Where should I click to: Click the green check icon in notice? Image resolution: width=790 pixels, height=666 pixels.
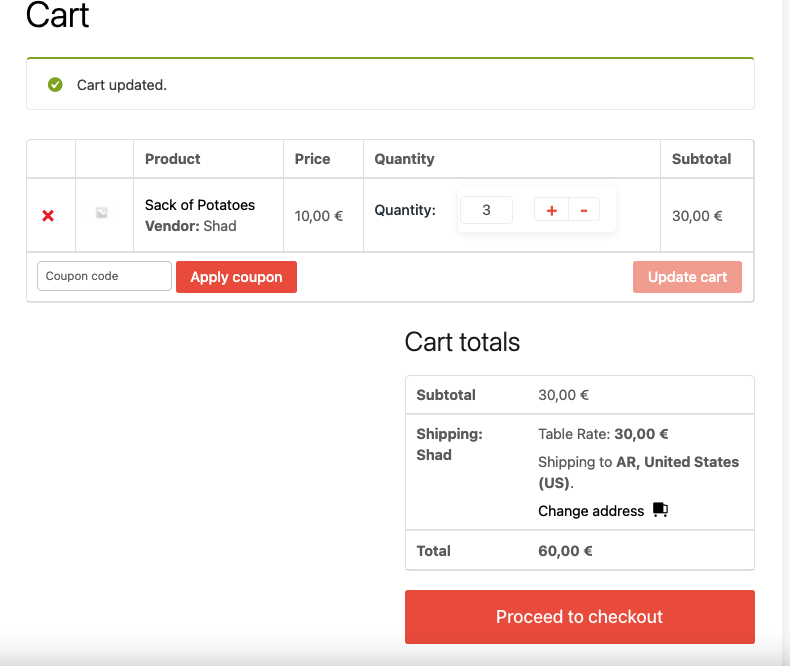tap(55, 85)
